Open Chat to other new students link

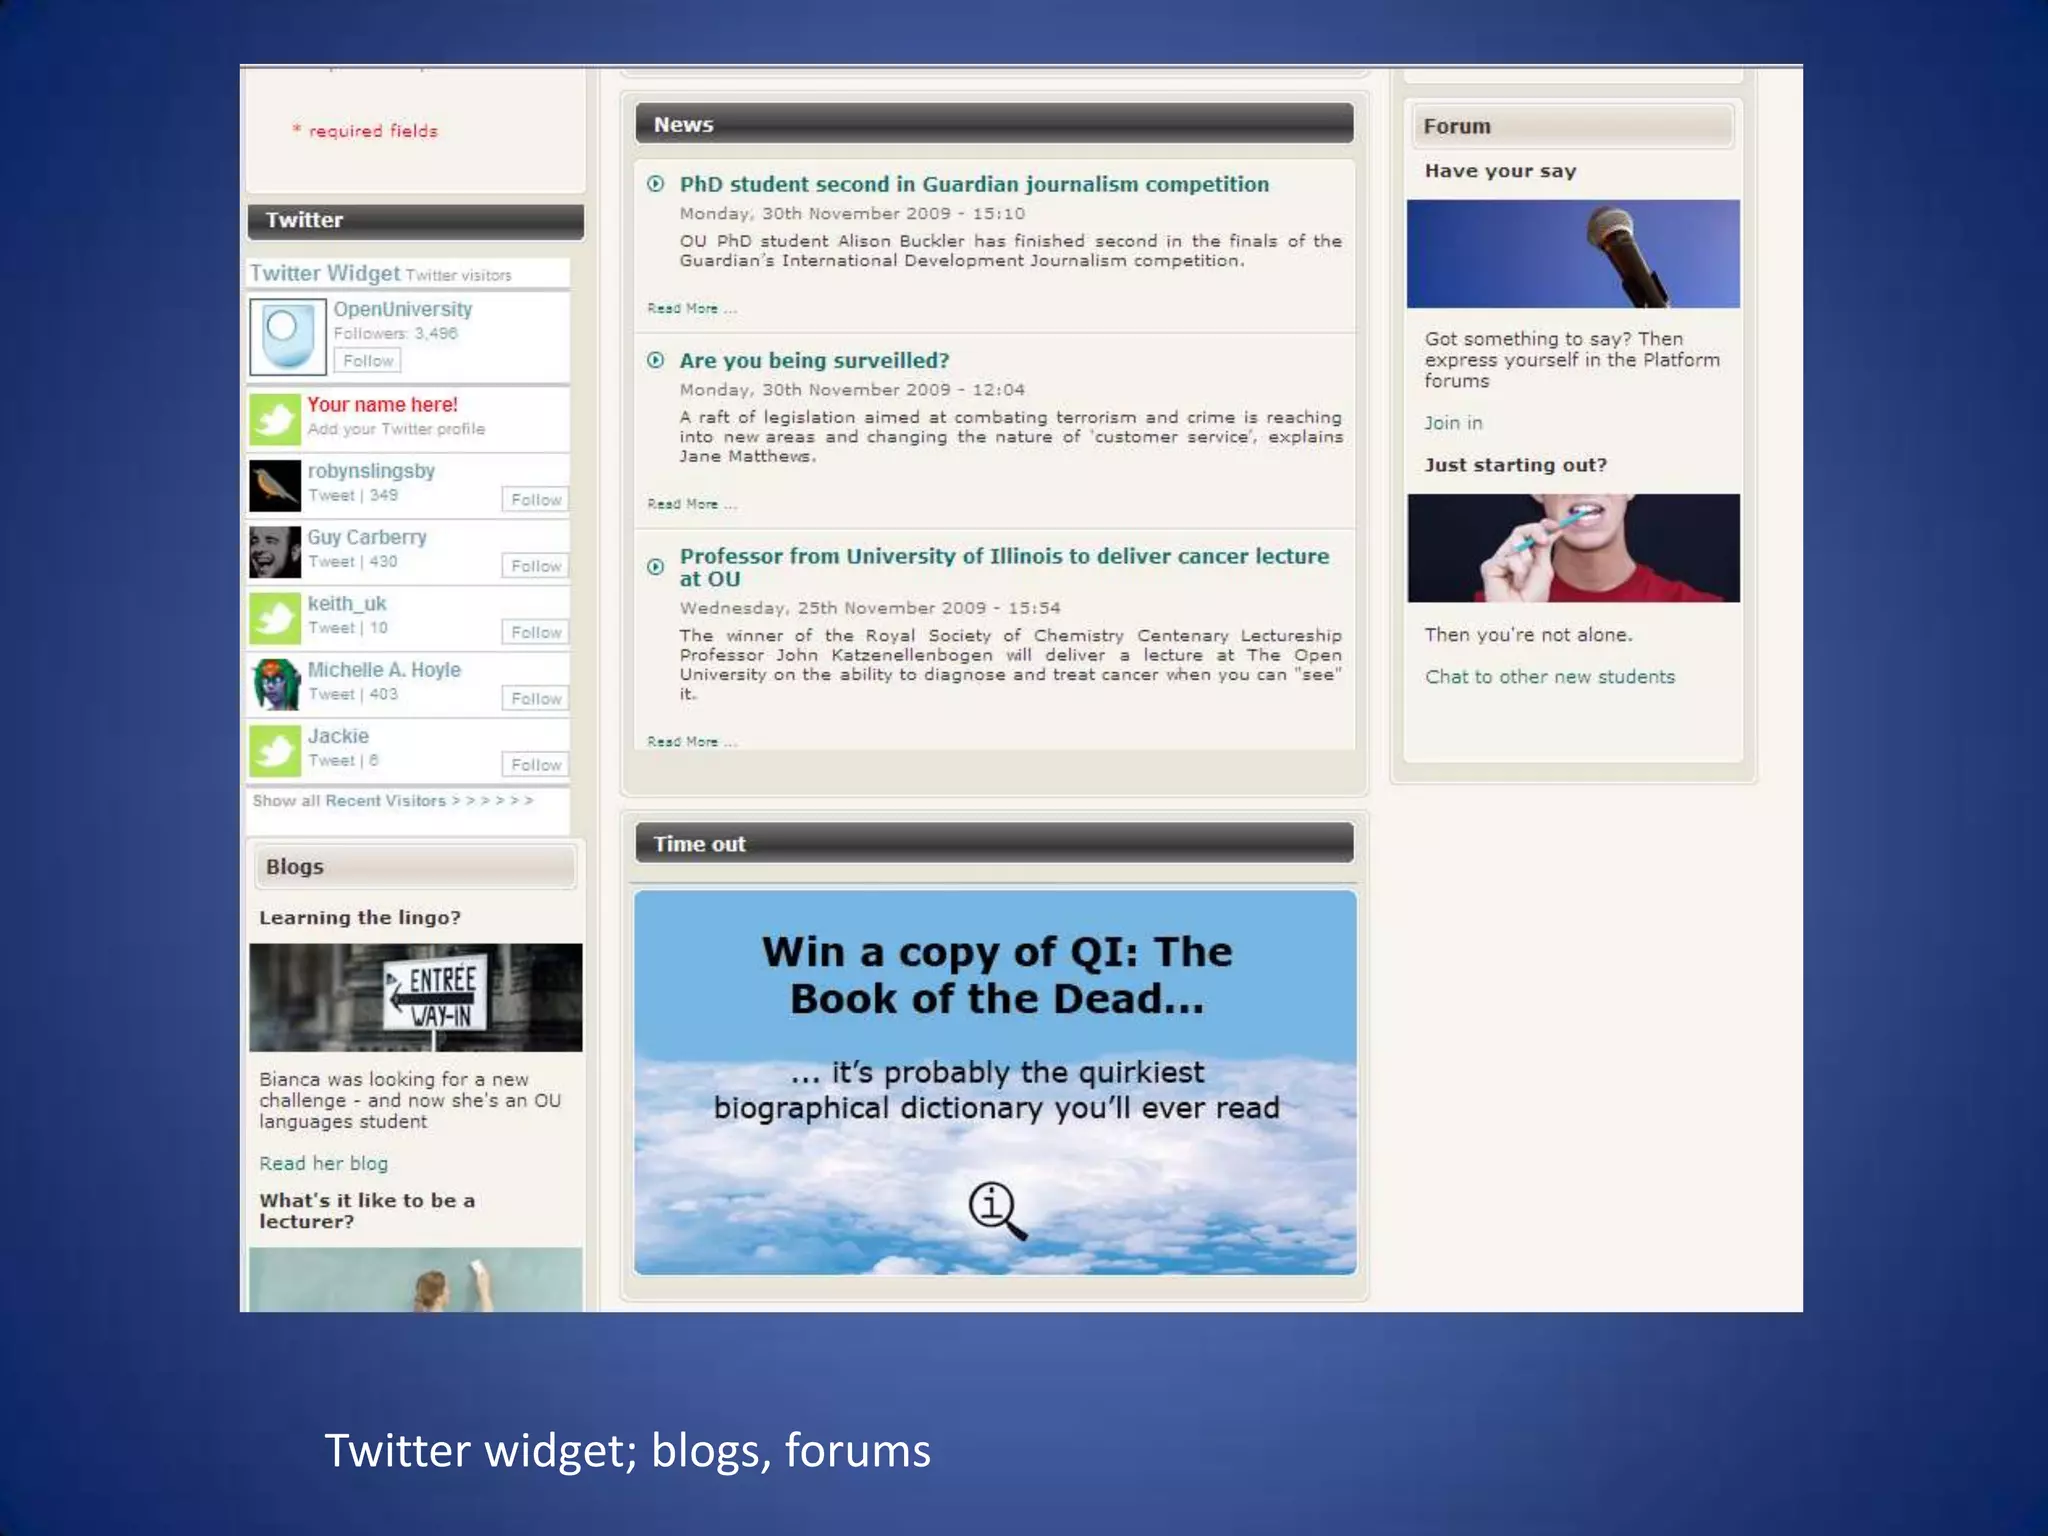1549,677
